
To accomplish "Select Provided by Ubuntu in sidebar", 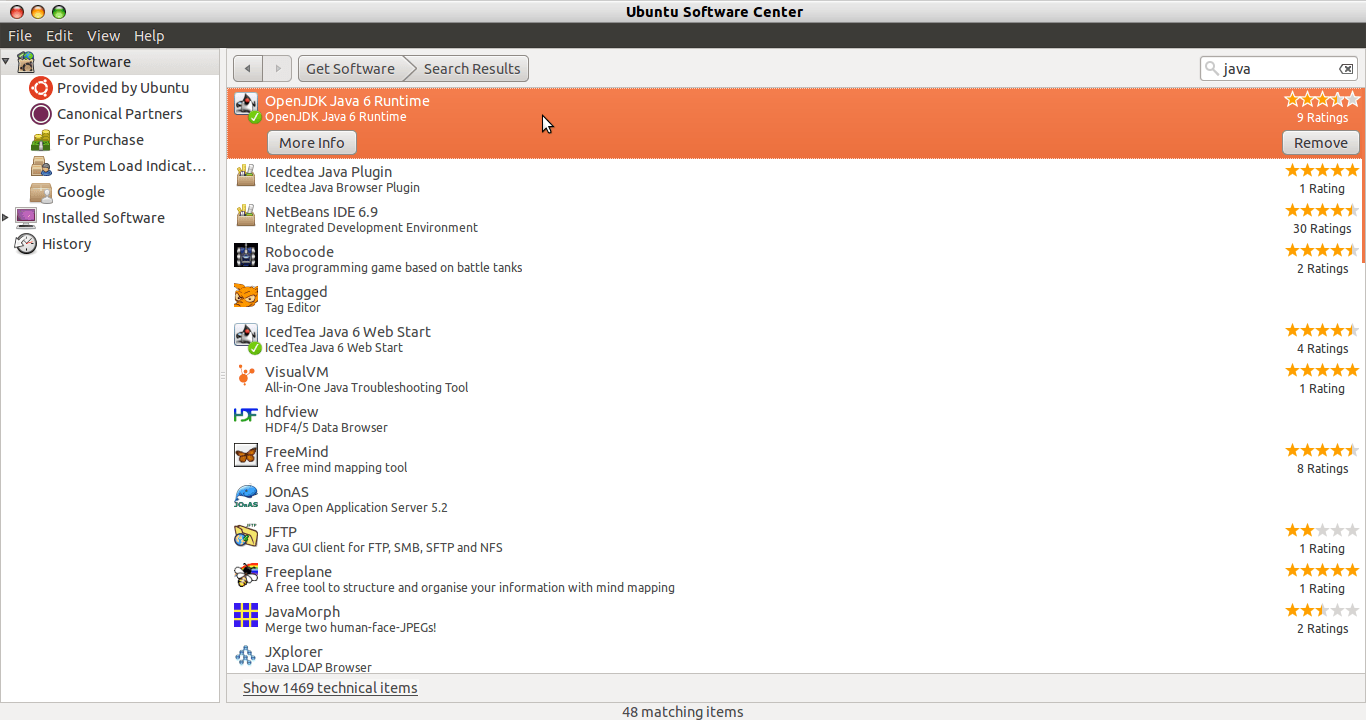I will tap(123, 88).
